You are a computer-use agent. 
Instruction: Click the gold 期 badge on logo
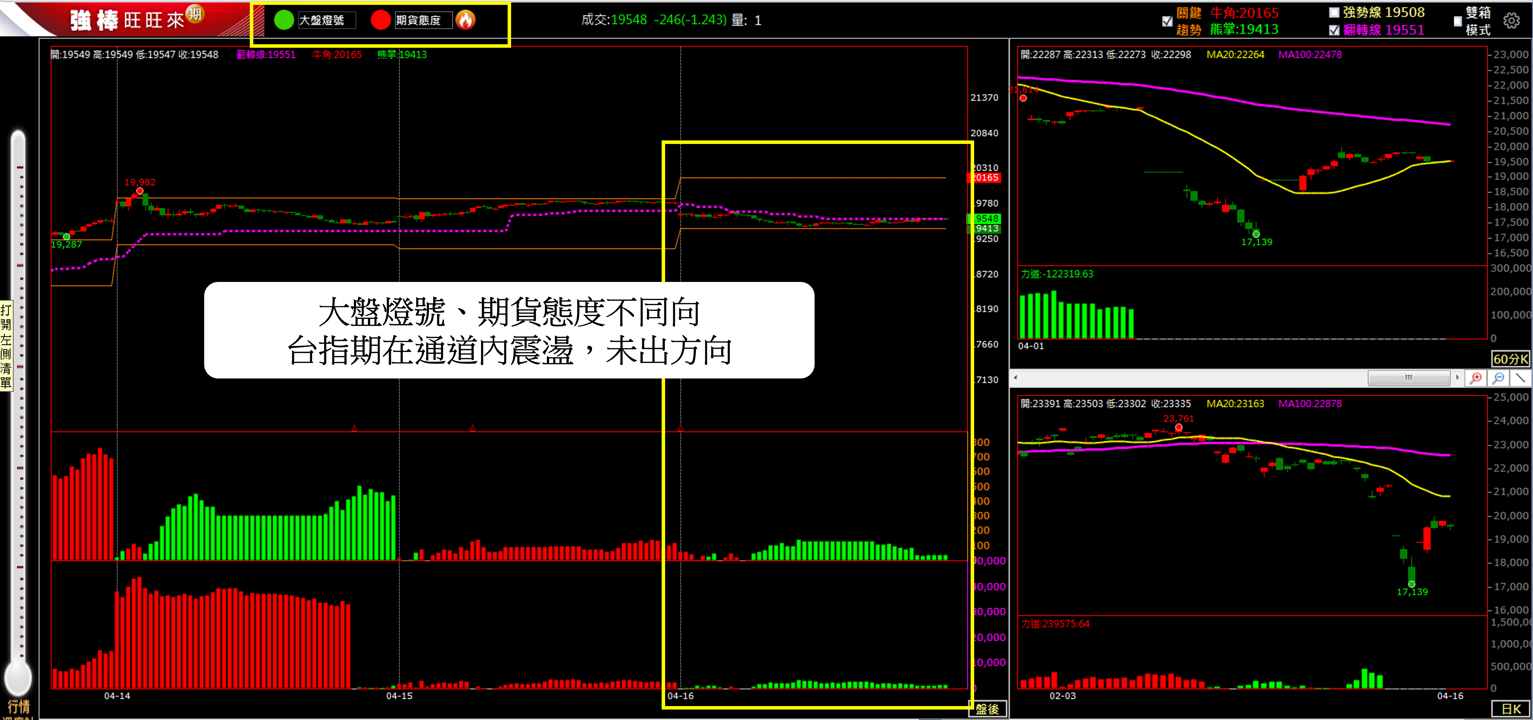coord(194,16)
